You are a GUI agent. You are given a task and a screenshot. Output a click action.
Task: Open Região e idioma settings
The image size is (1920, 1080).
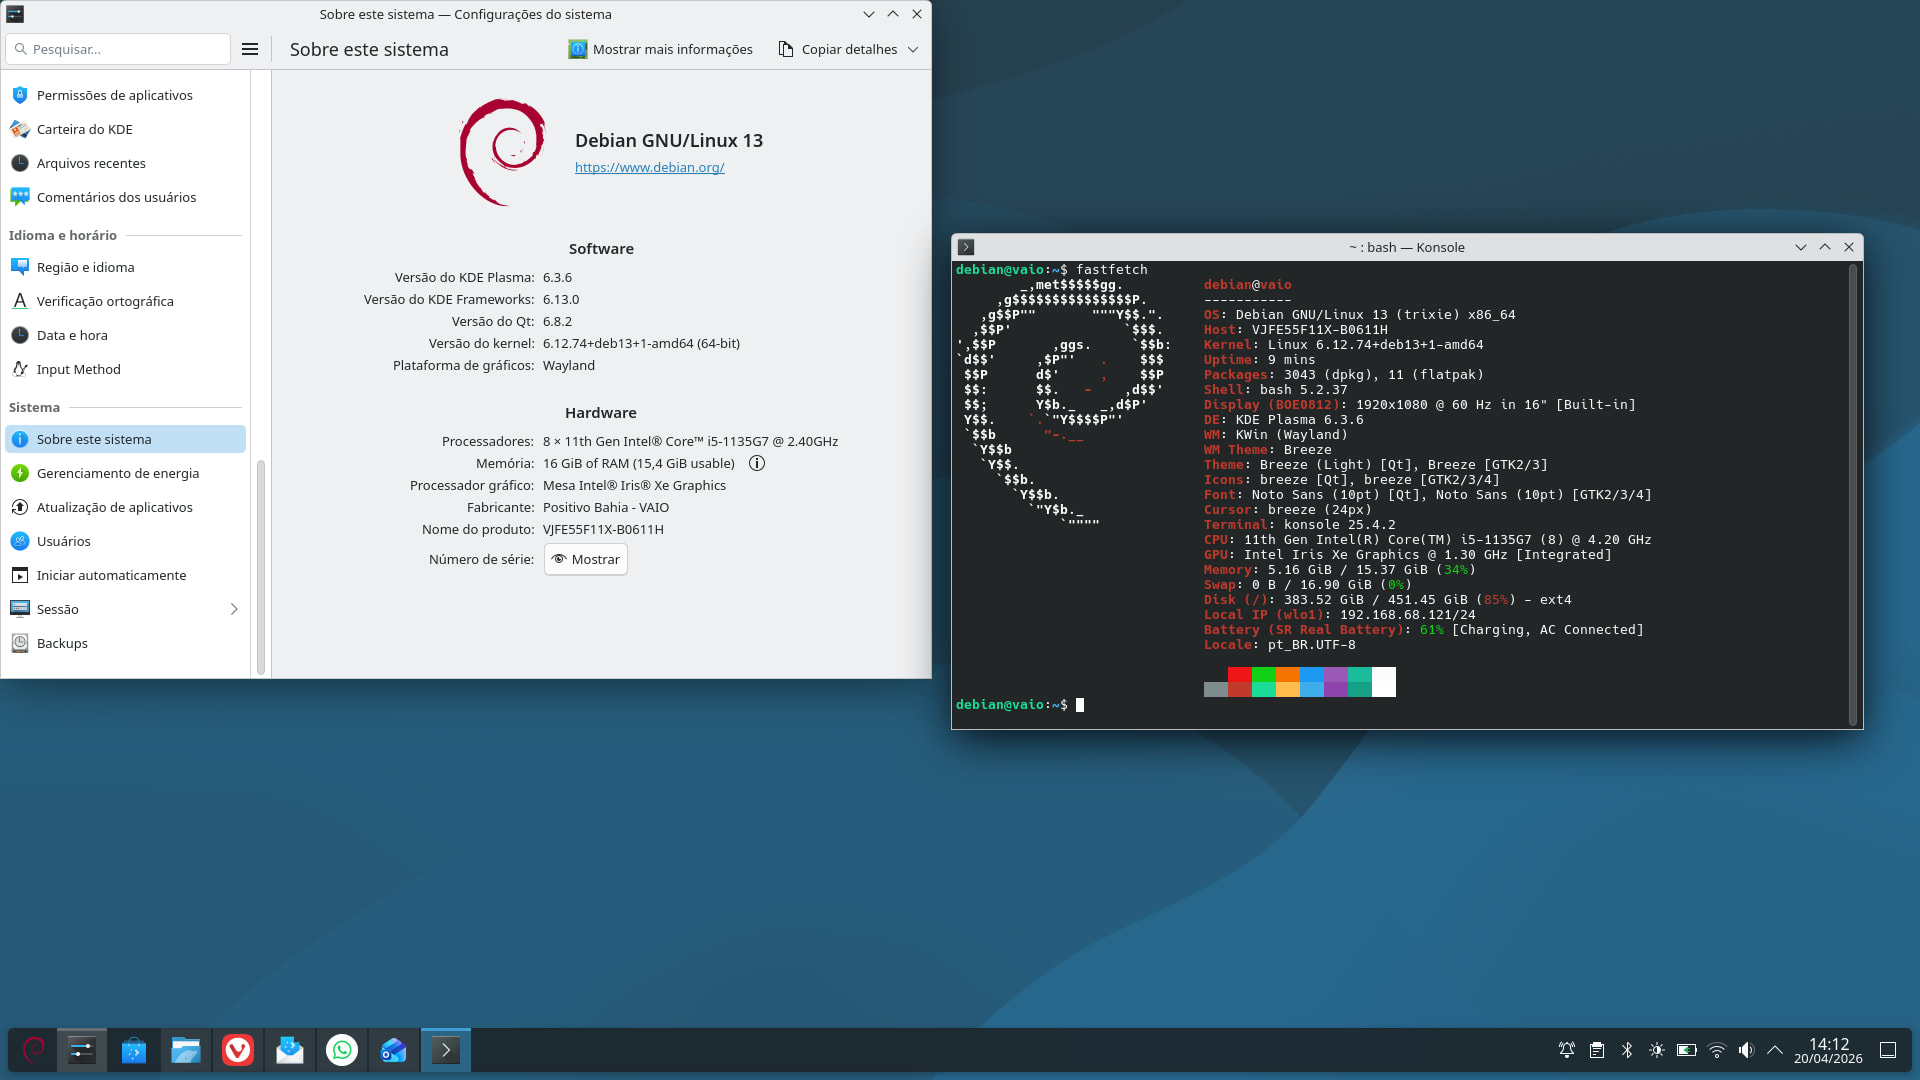(85, 267)
